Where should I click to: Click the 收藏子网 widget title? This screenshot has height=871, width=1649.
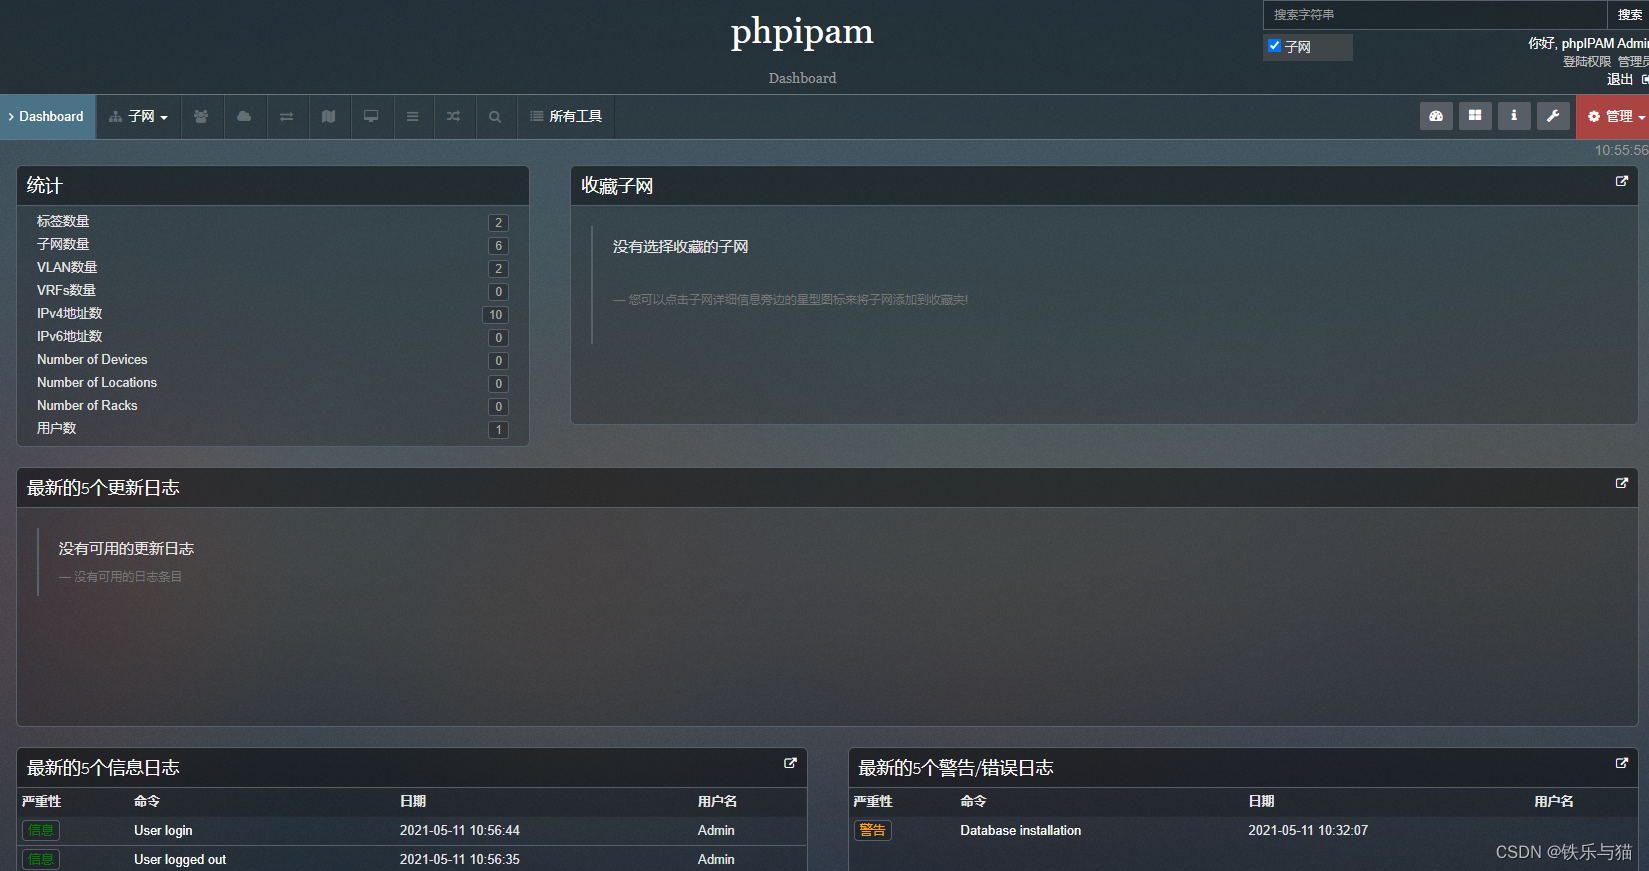617,186
